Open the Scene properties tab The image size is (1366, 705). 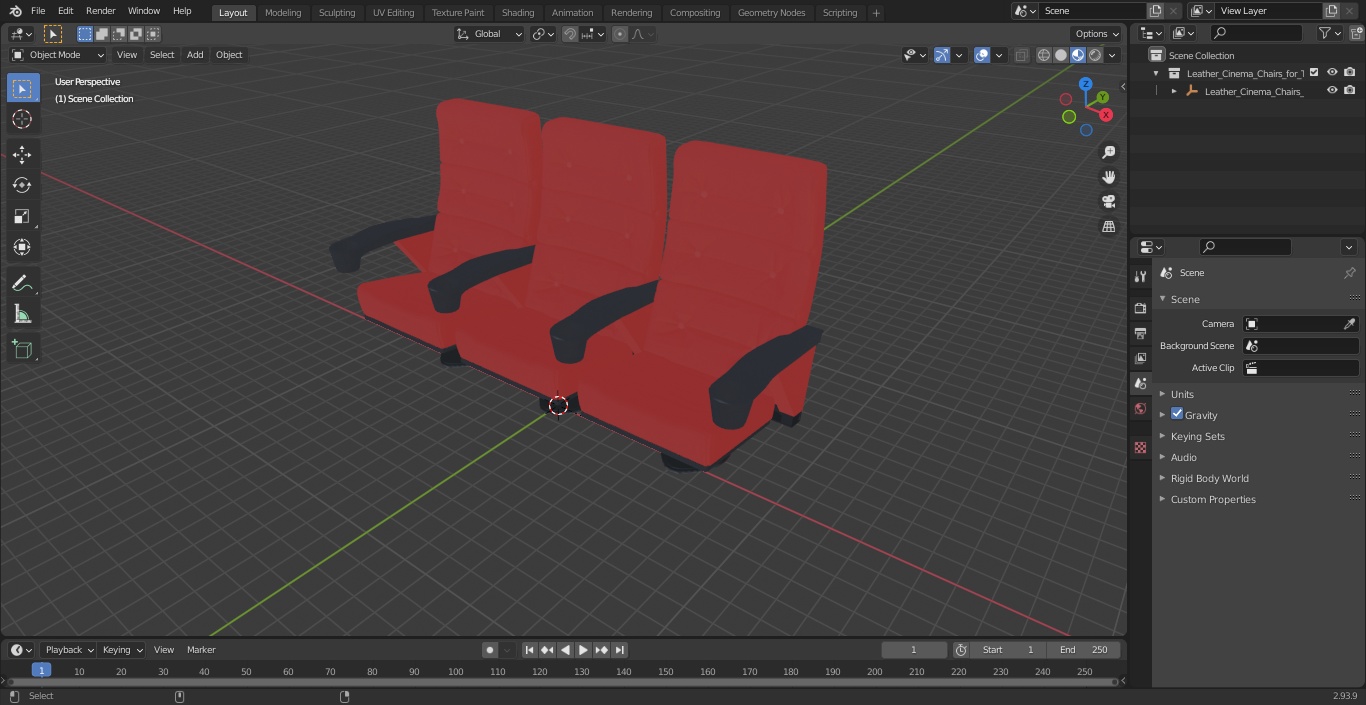point(1140,383)
